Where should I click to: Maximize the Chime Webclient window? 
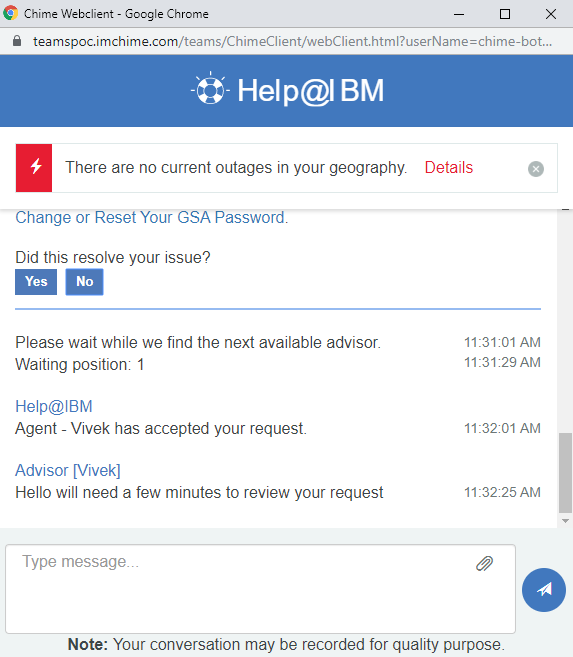click(505, 14)
